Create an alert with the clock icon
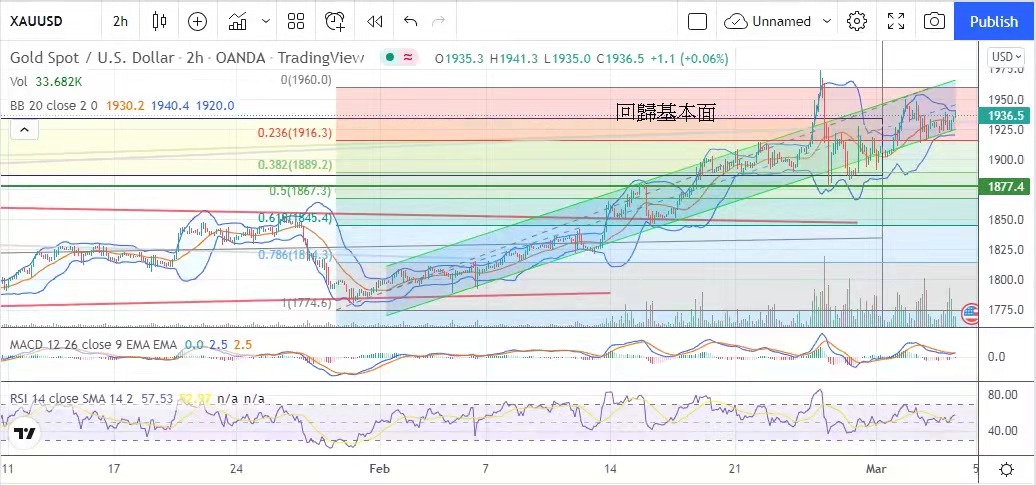 335,21
